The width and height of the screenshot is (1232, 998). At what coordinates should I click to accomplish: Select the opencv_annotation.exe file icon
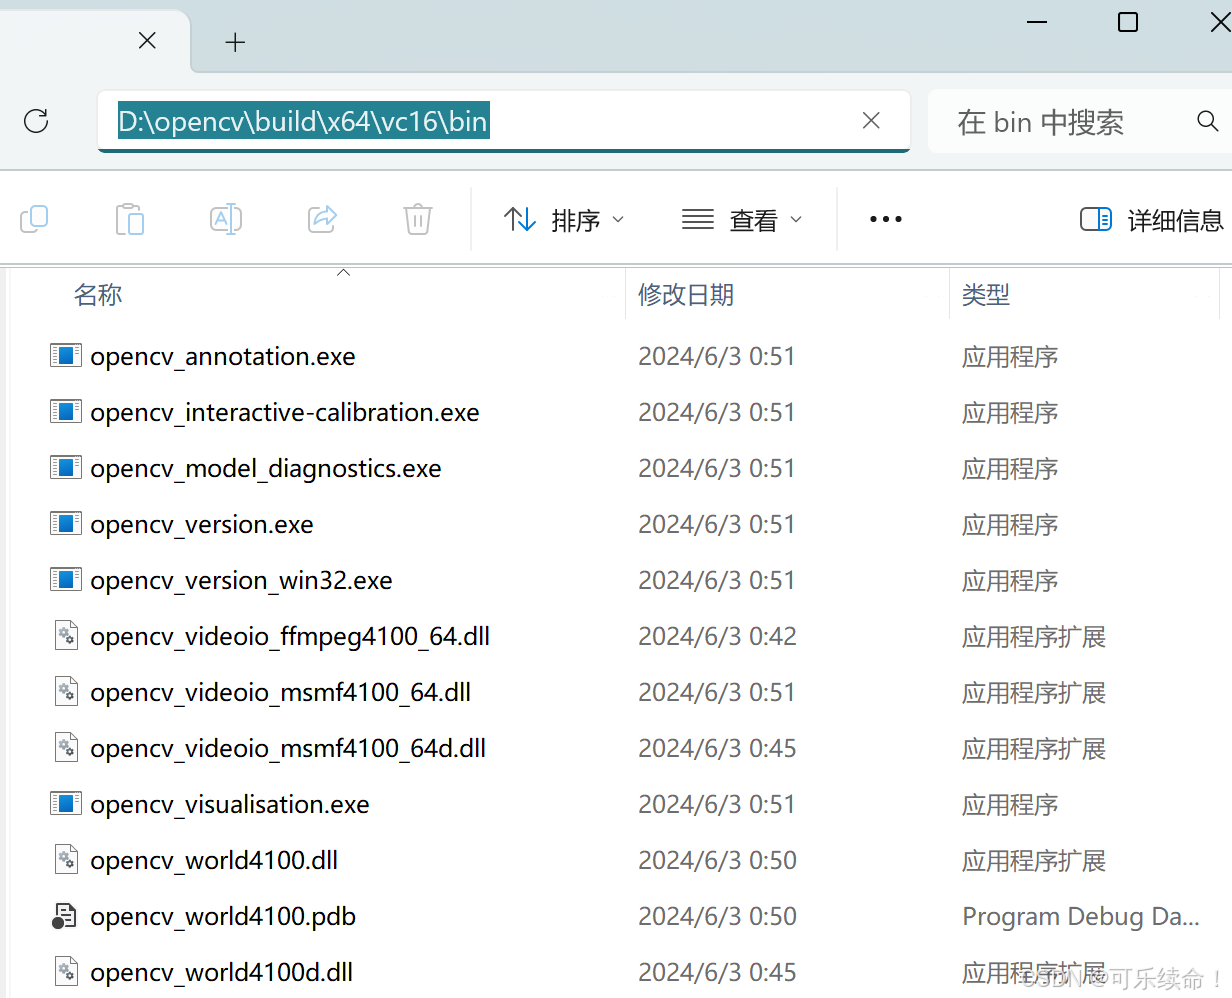[66, 355]
